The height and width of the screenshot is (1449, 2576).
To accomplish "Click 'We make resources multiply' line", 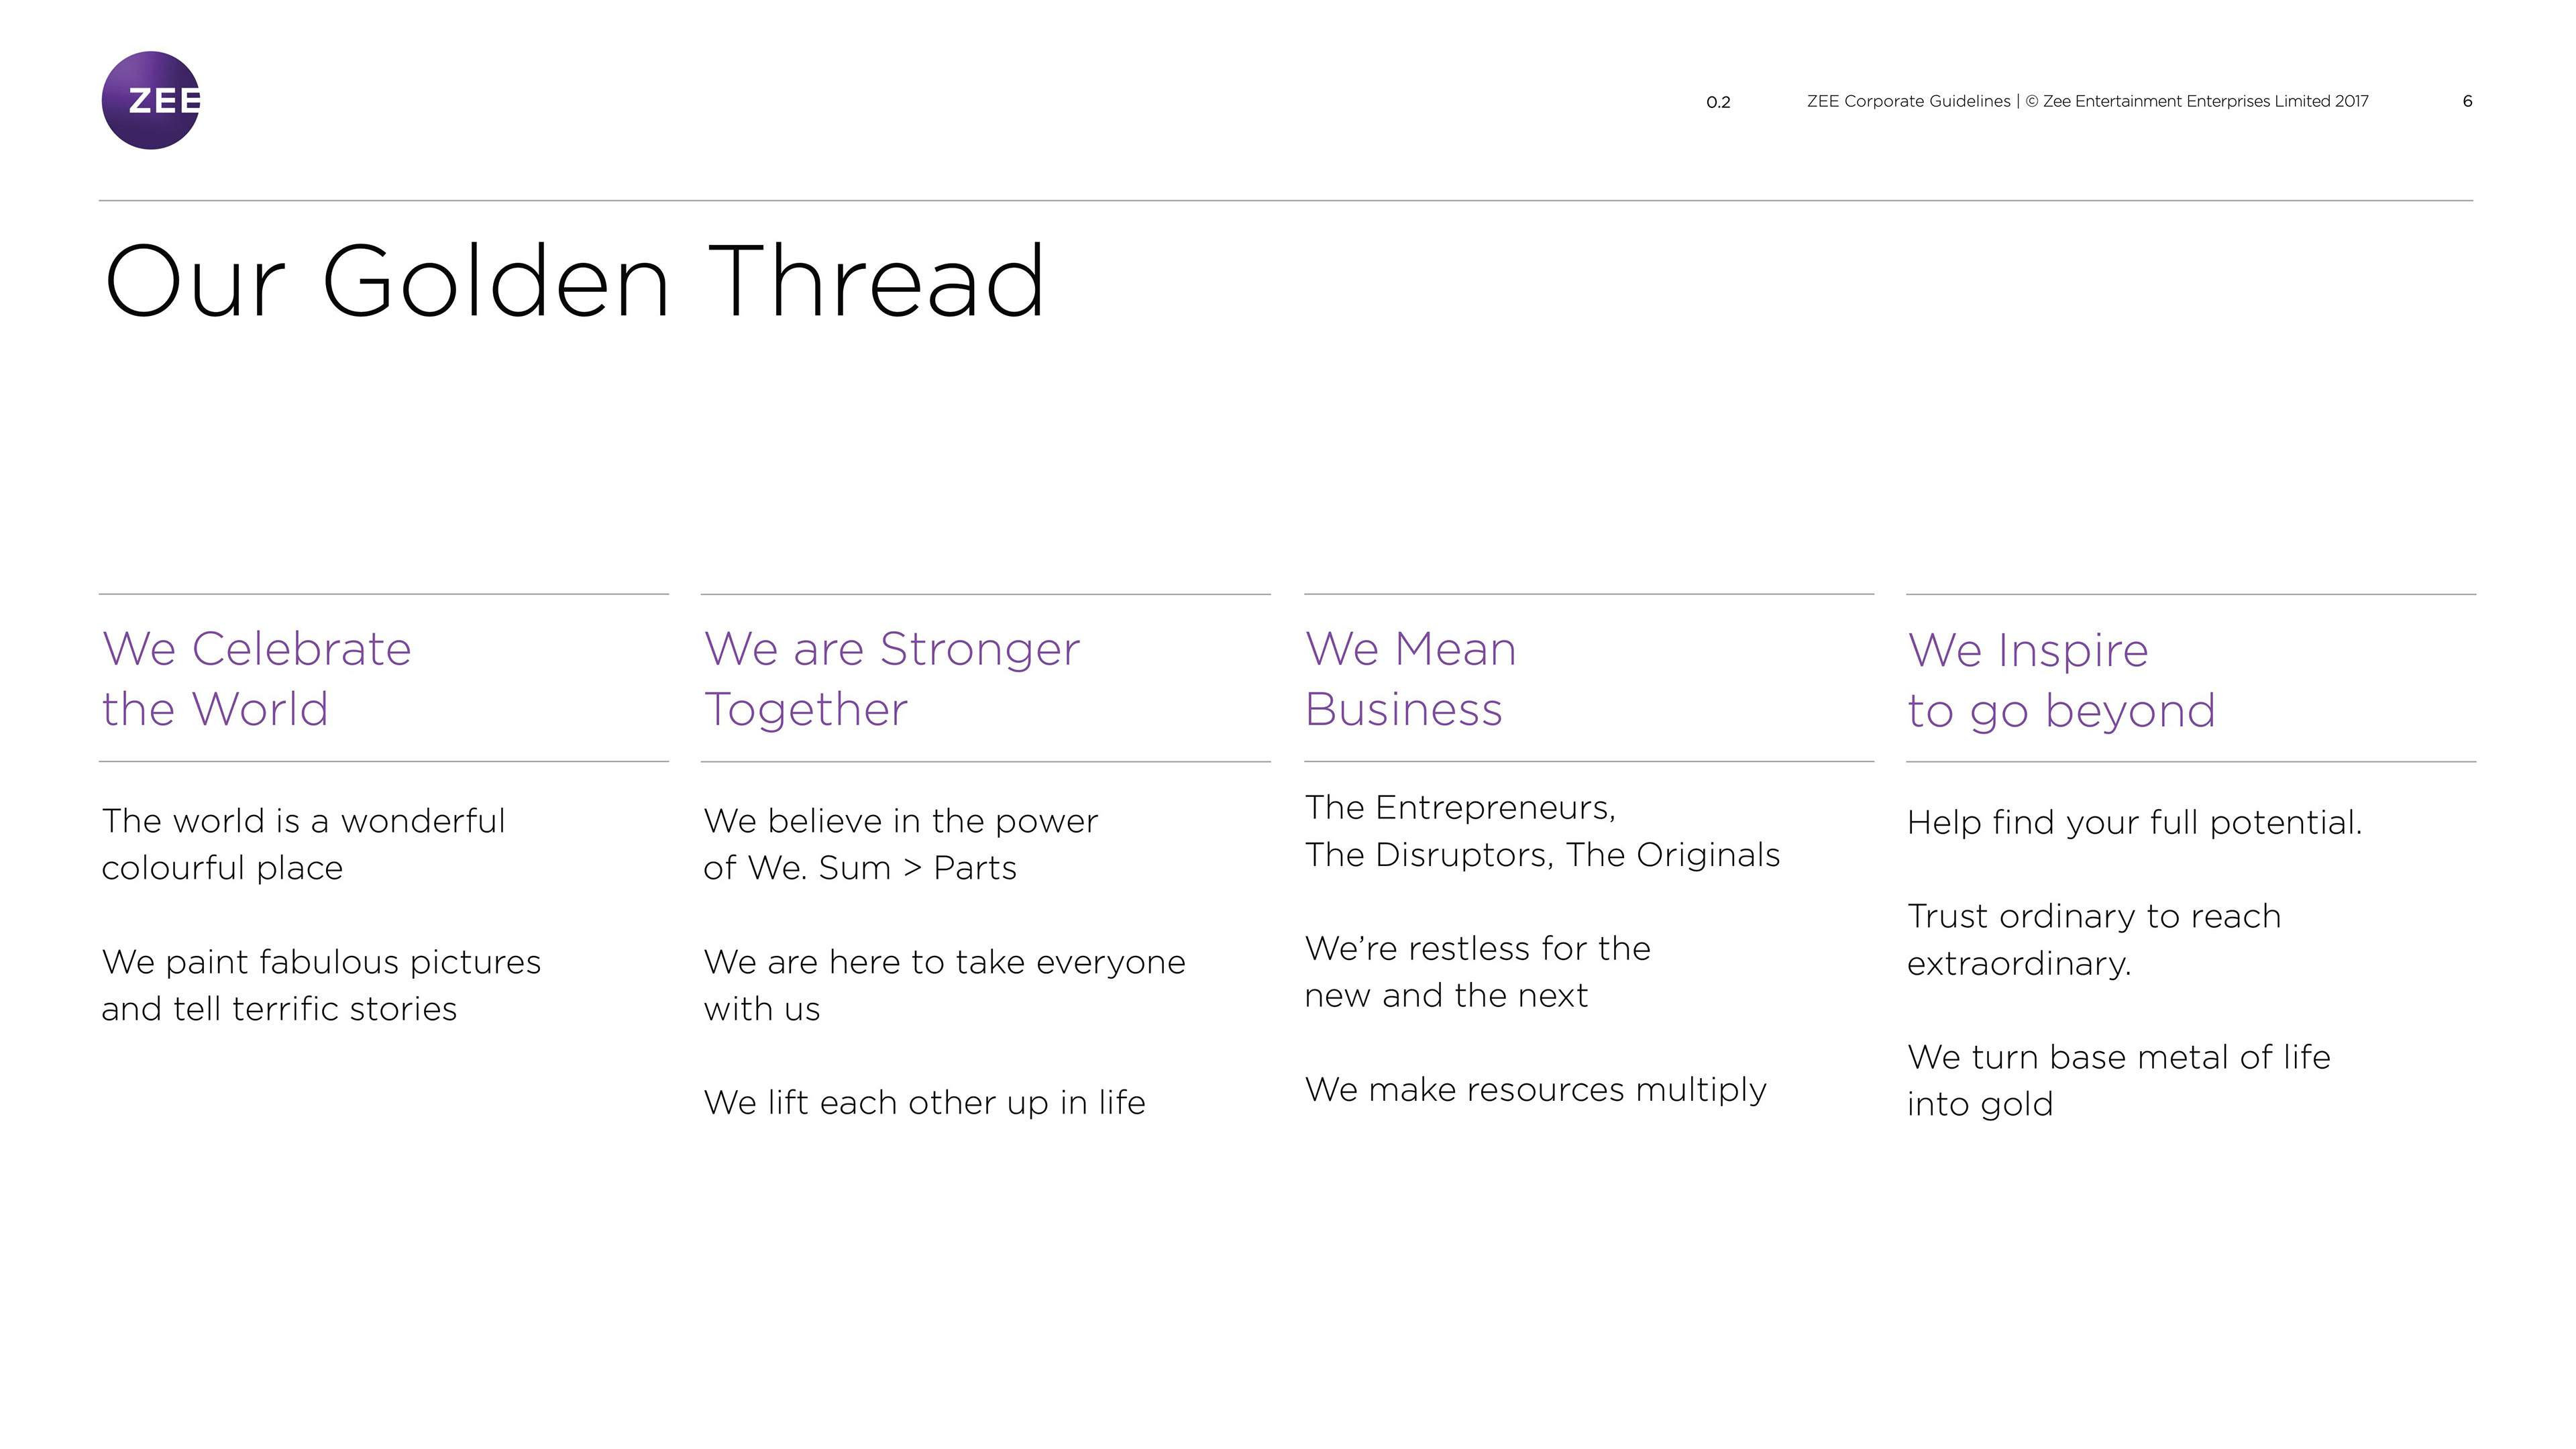I will pos(1535,1089).
